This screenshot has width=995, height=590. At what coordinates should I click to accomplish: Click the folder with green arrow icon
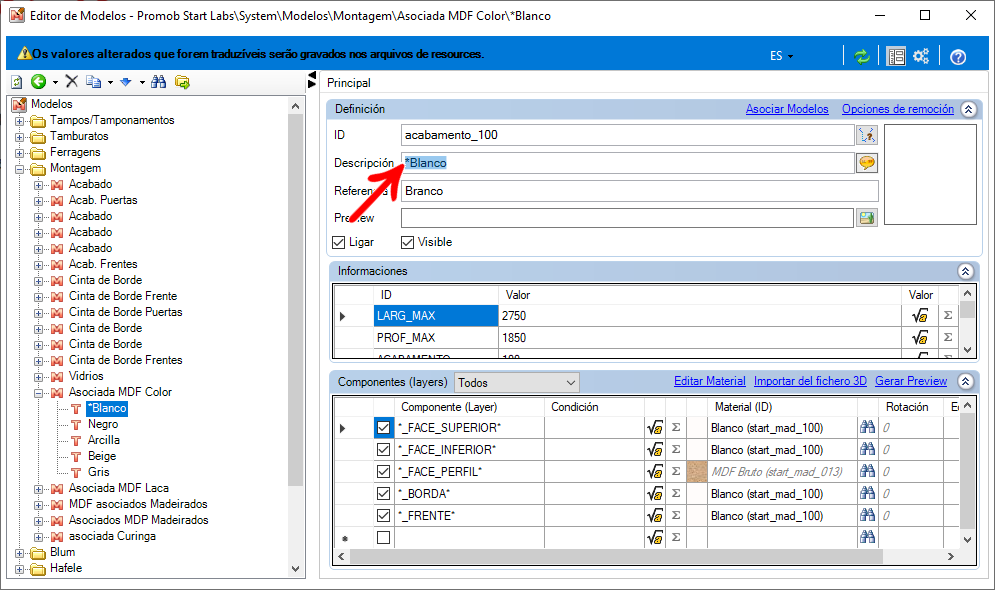point(183,82)
